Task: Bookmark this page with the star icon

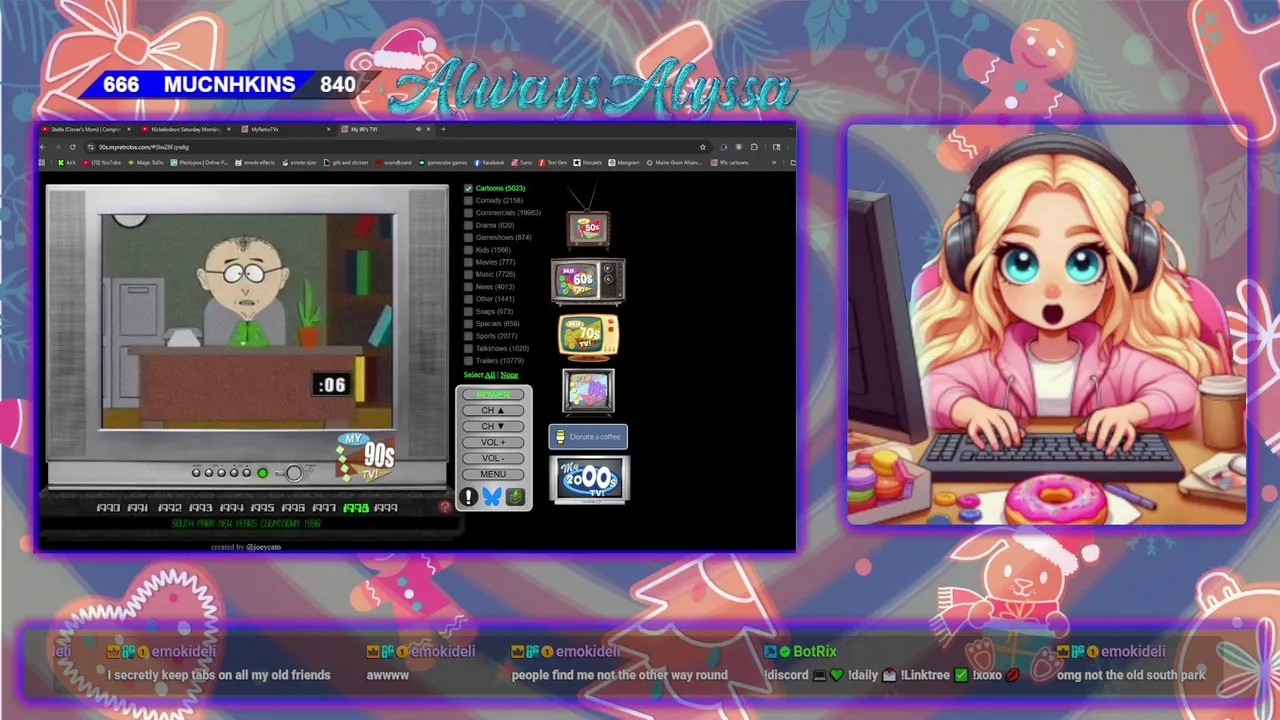Action: 703,147
